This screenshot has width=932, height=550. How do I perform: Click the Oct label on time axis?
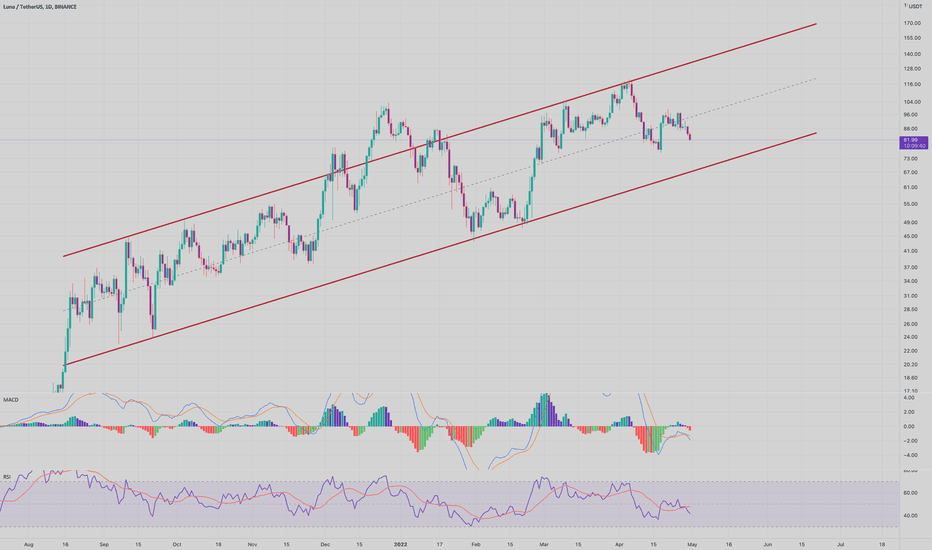(x=177, y=544)
